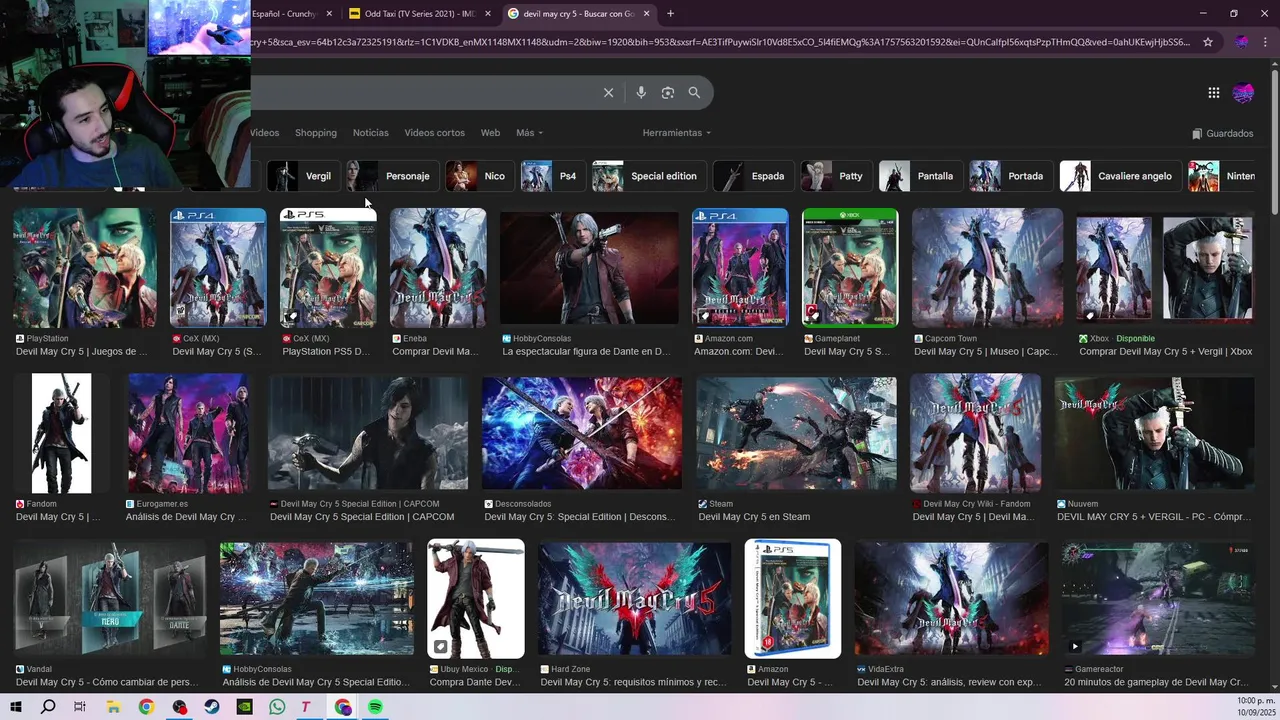This screenshot has height=720, width=1280.
Task: Filter images by Special edition chip
Action: 648,176
